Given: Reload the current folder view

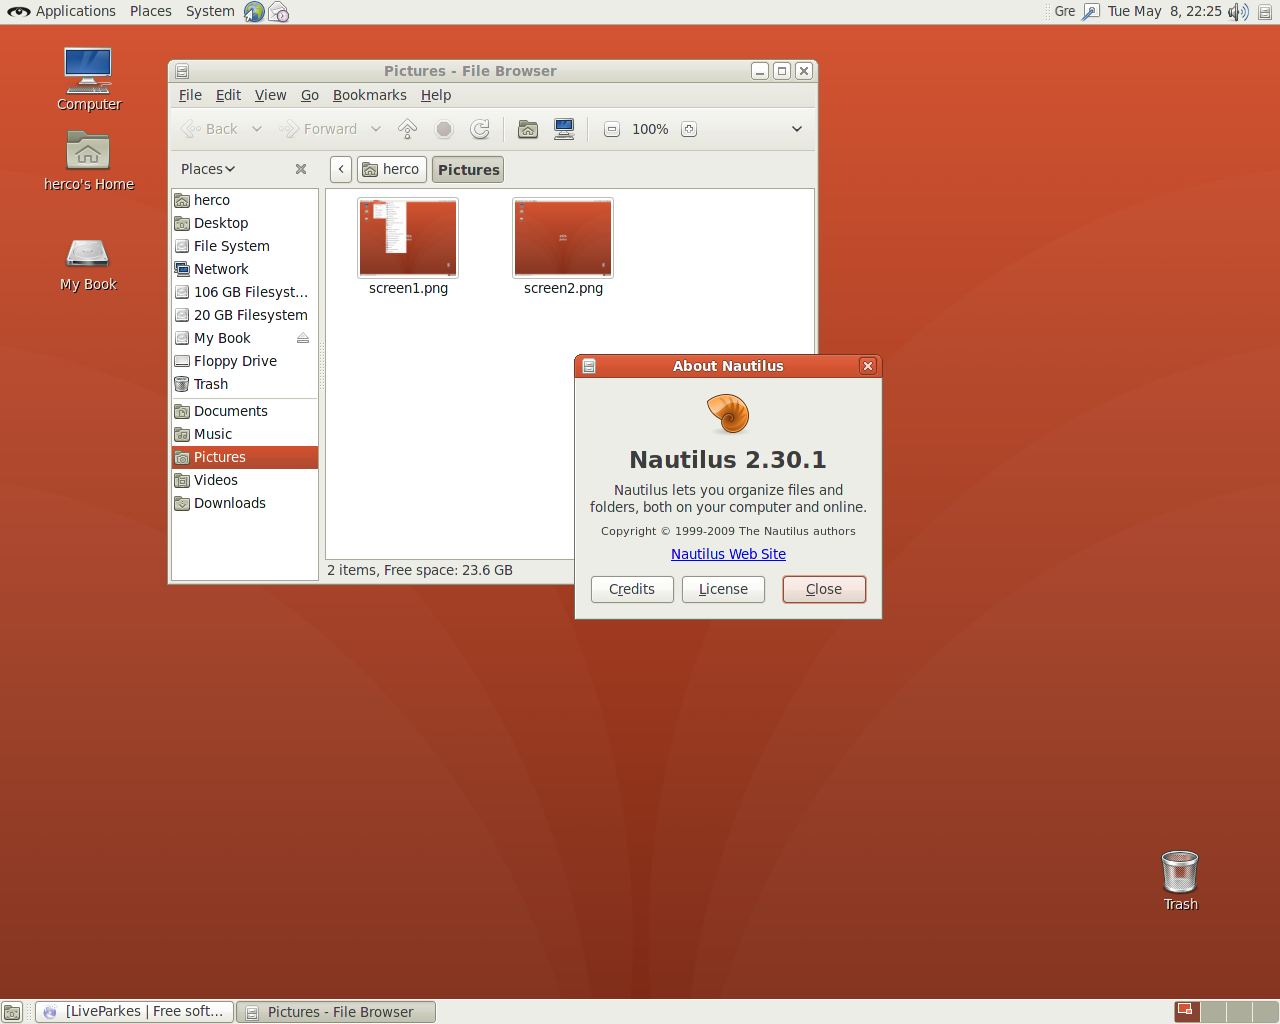Looking at the screenshot, I should (480, 129).
